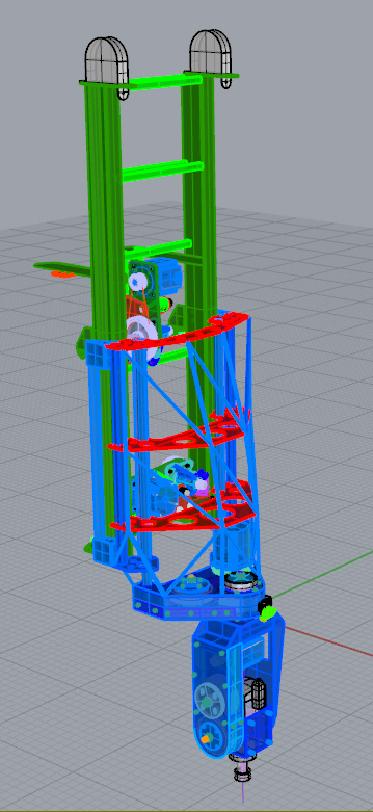Pick the second green ladder rung
The image size is (373, 812).
162,170
